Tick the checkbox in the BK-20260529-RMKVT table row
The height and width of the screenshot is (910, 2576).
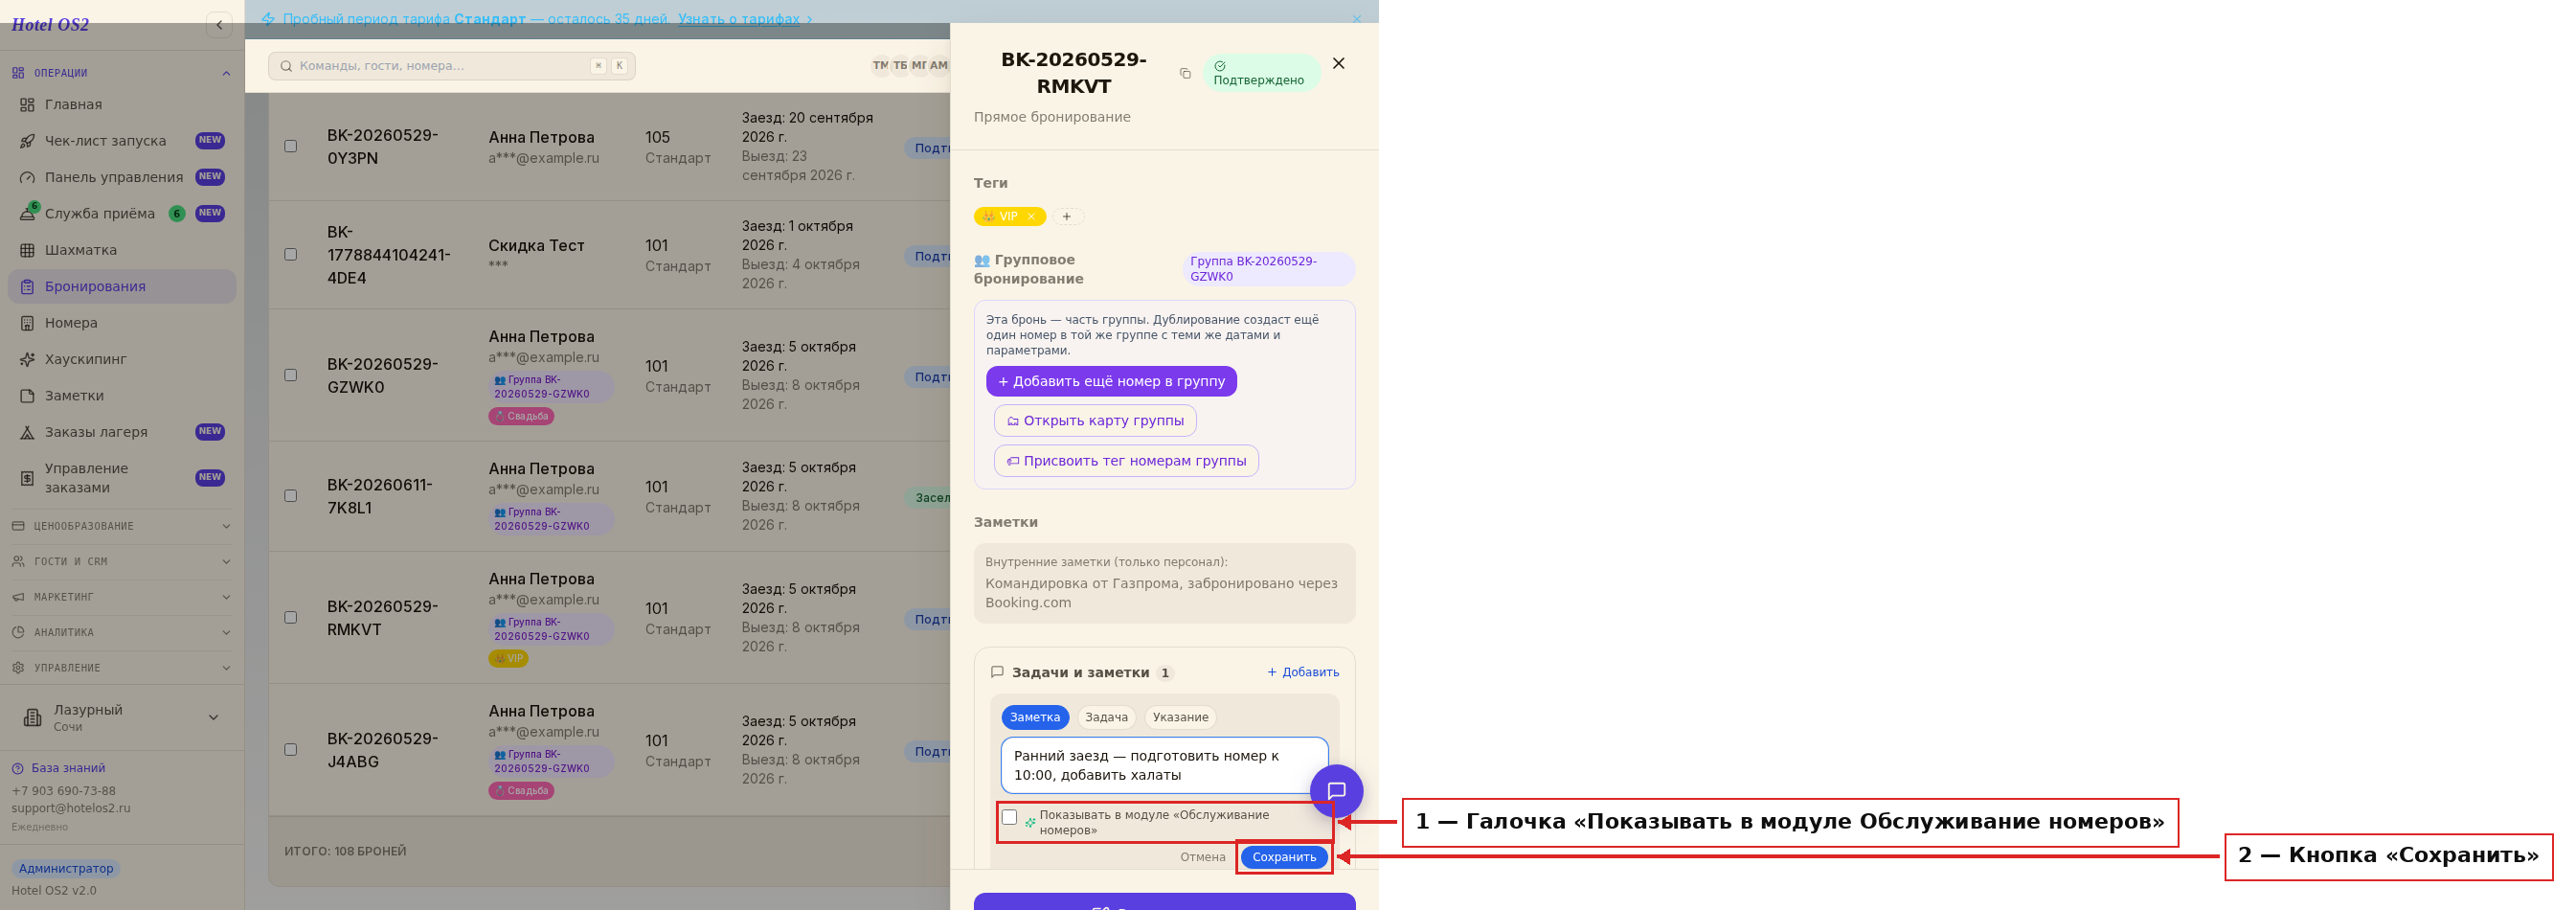click(291, 618)
